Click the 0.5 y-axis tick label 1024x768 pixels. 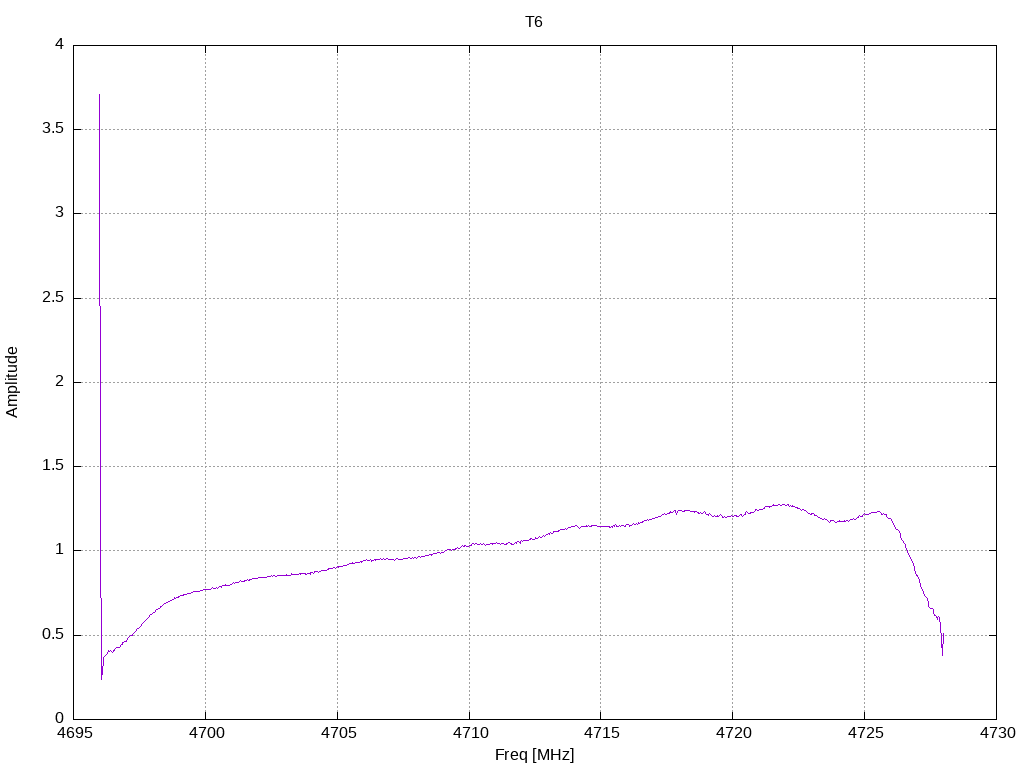53,634
